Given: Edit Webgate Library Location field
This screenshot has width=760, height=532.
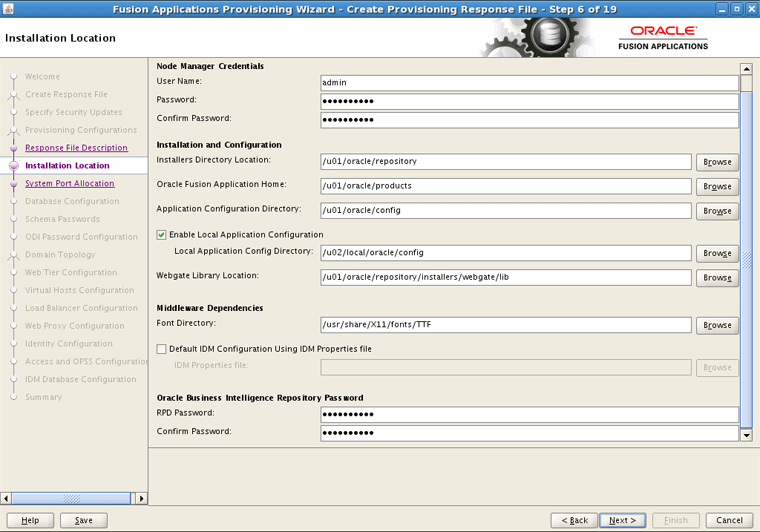Looking at the screenshot, I should click(x=506, y=278).
